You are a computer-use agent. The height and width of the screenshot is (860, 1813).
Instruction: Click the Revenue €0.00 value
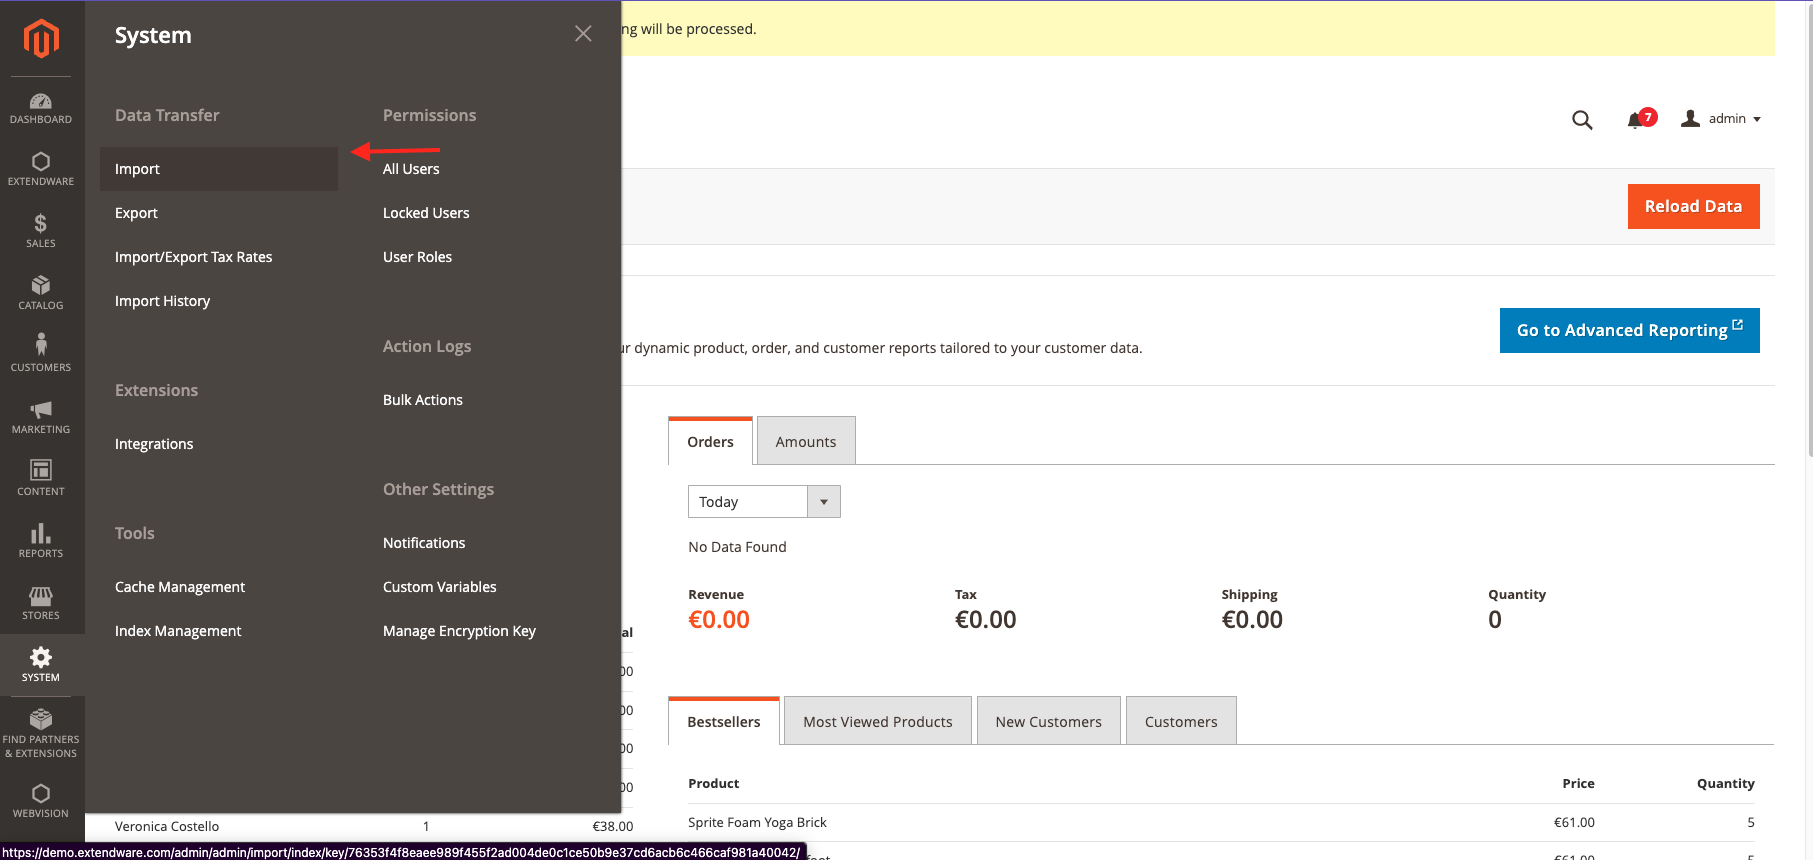point(719,620)
